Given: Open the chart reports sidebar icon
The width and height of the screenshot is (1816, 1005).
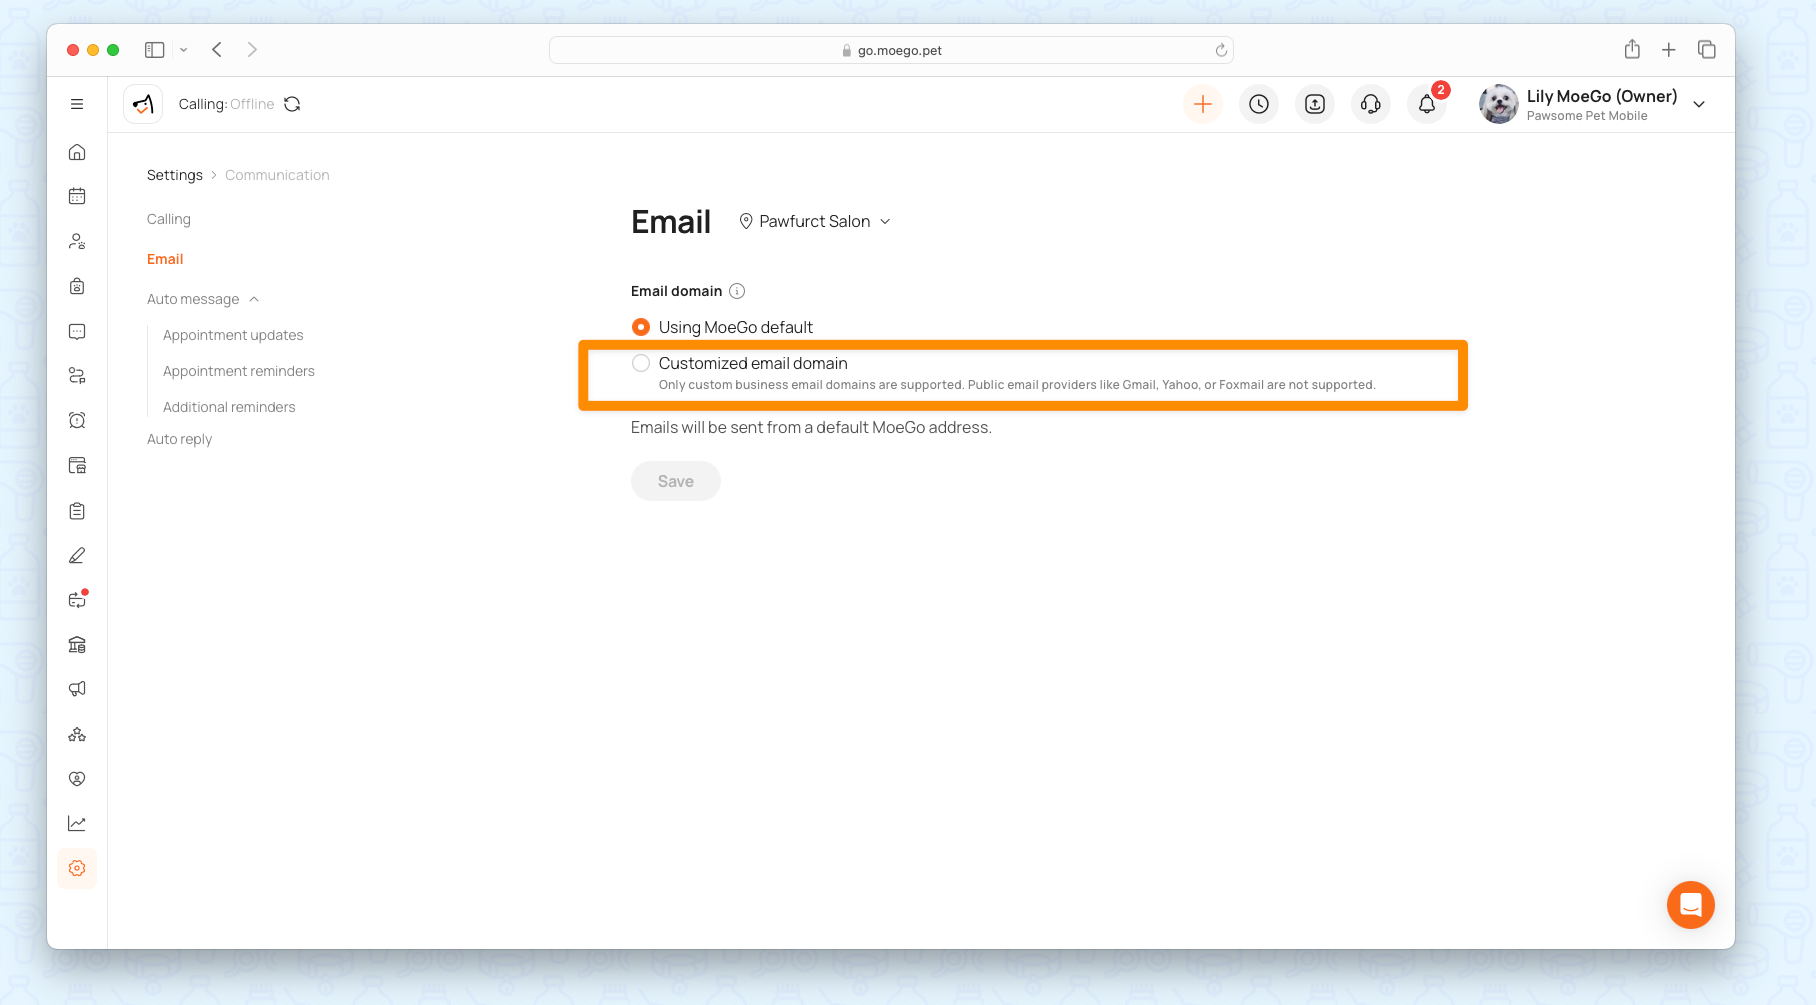Looking at the screenshot, I should coord(77,823).
